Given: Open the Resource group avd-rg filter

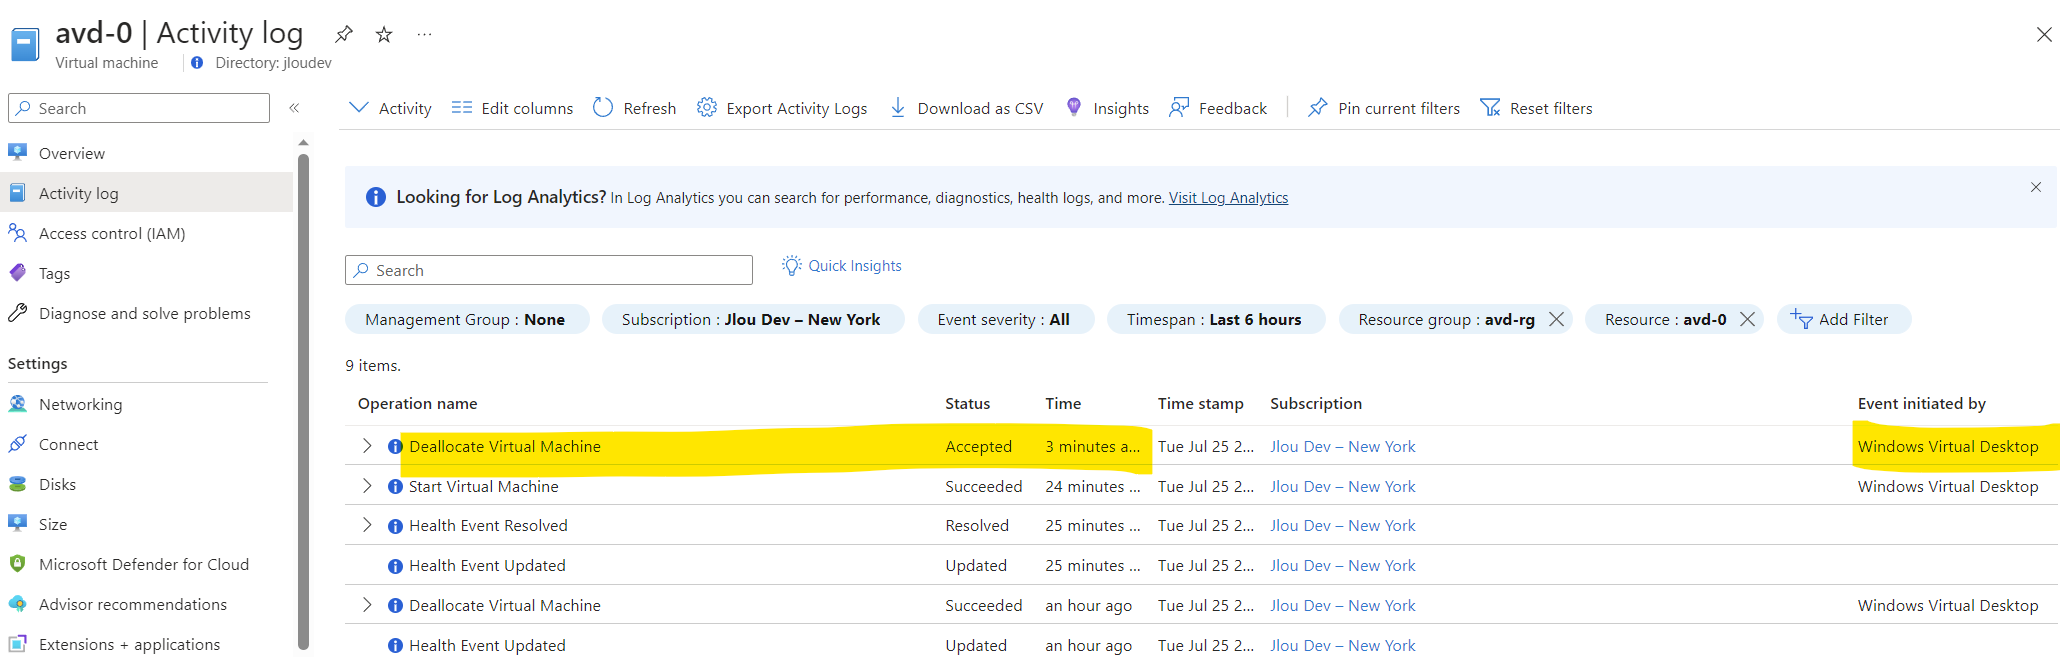Looking at the screenshot, I should (x=1445, y=319).
